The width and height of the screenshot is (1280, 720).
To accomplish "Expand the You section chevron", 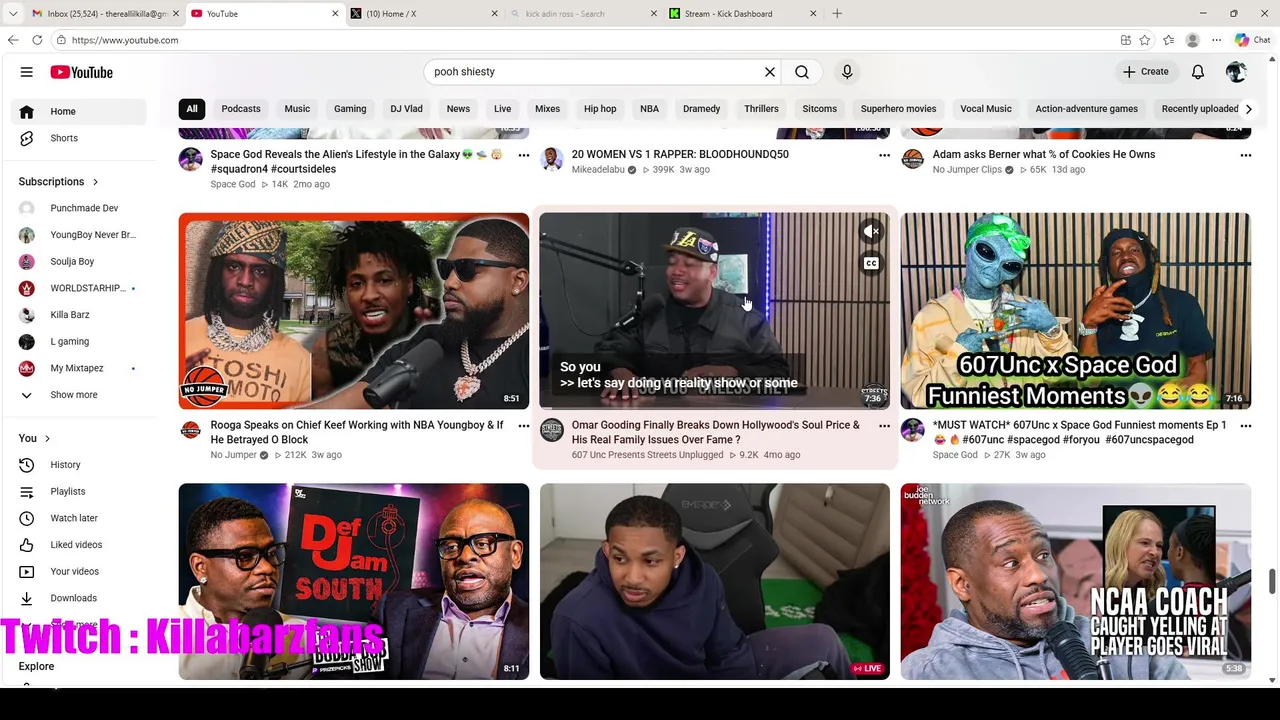I will tap(47, 438).
